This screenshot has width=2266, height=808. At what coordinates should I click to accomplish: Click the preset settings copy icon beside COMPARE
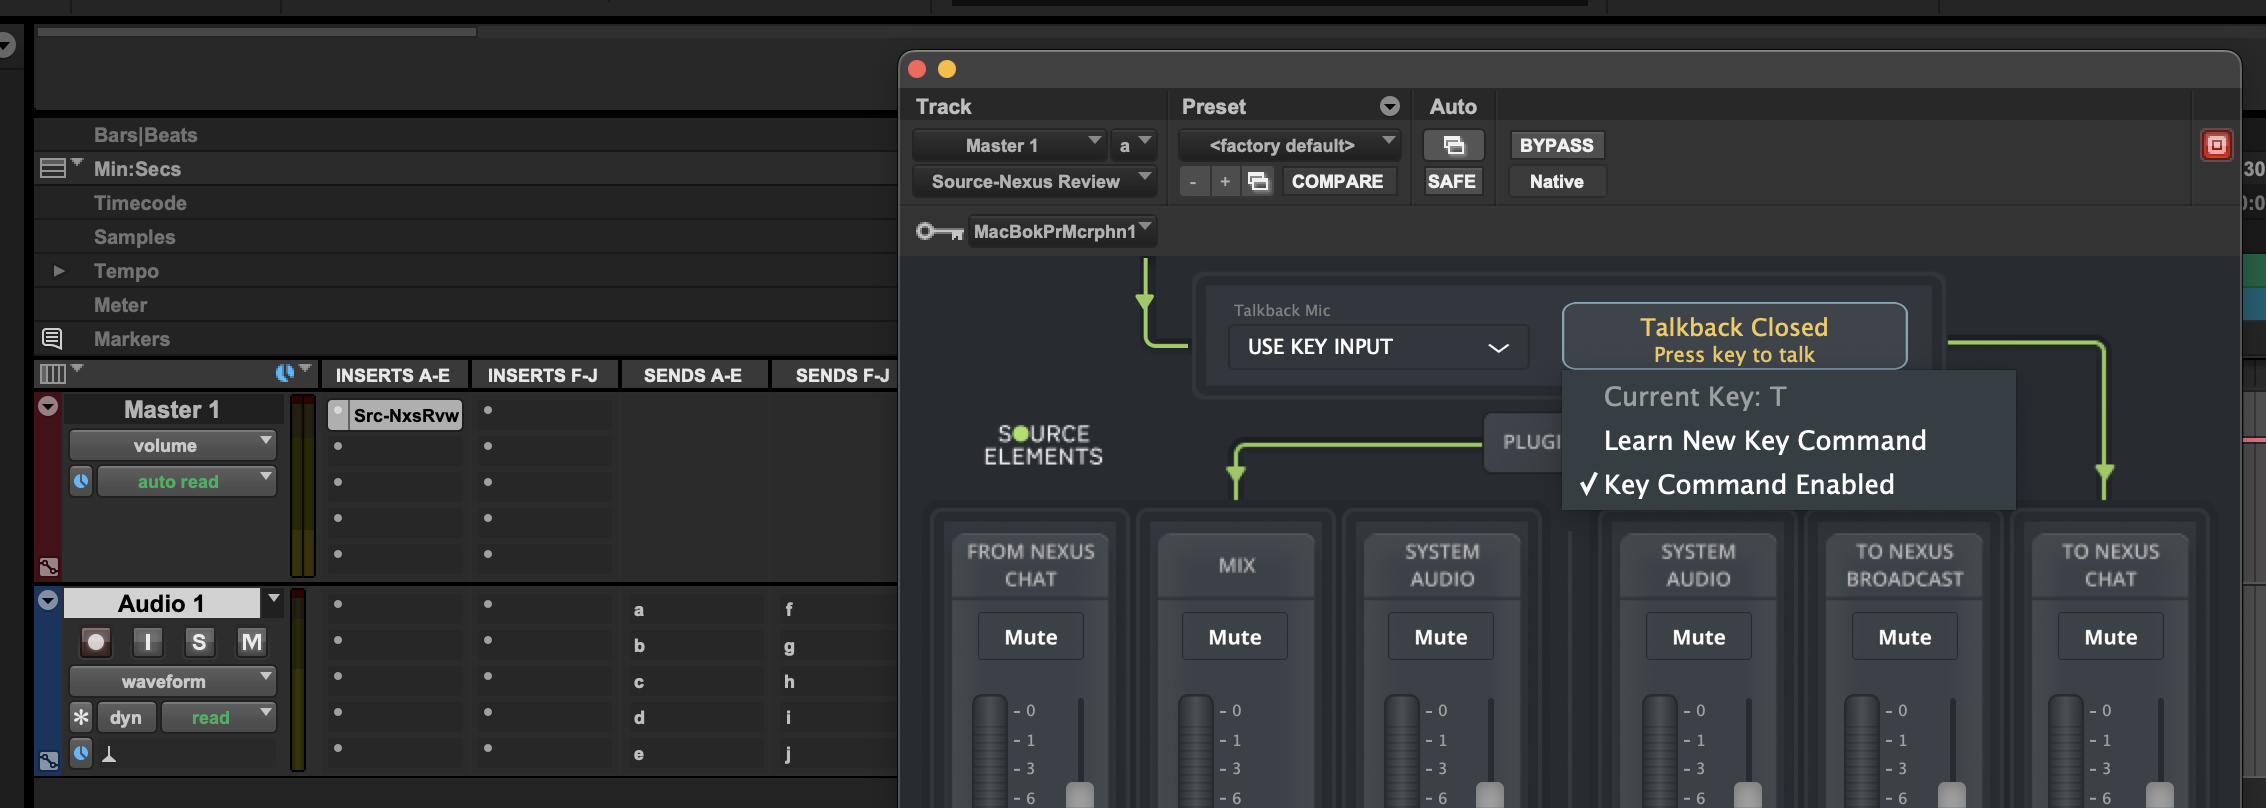pyautogui.click(x=1258, y=181)
